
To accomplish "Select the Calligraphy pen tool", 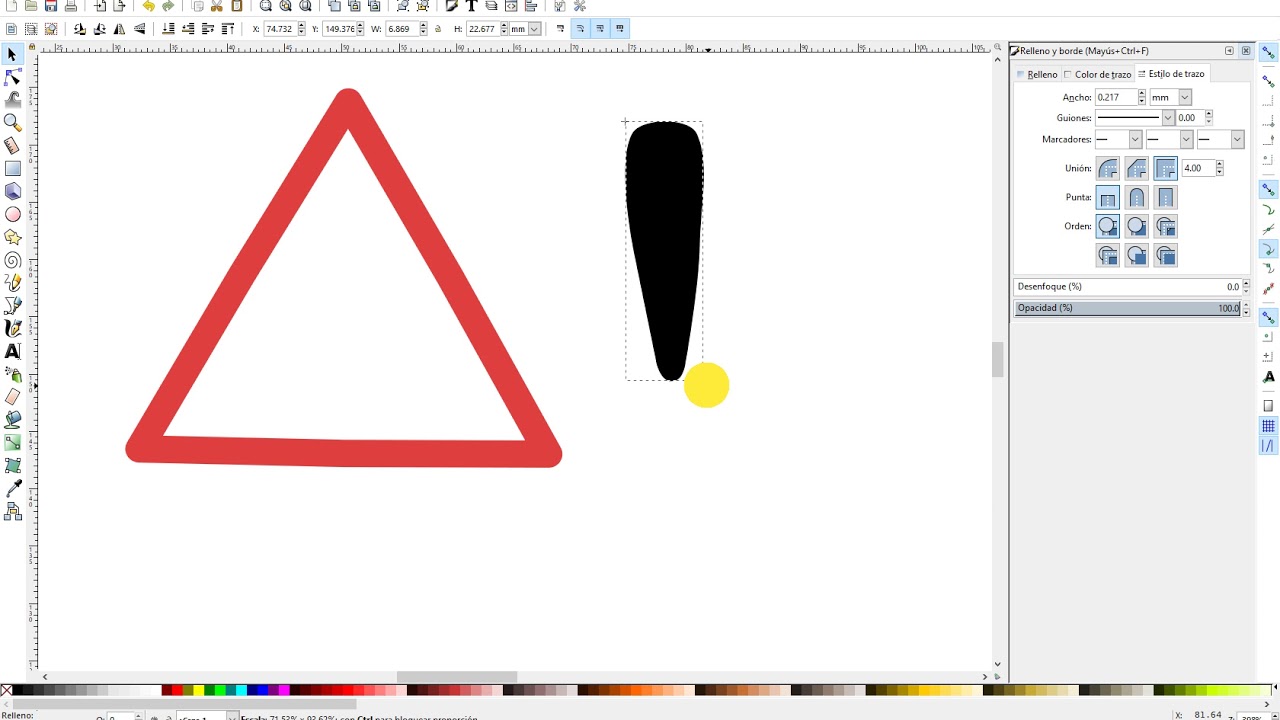I will [x=12, y=328].
